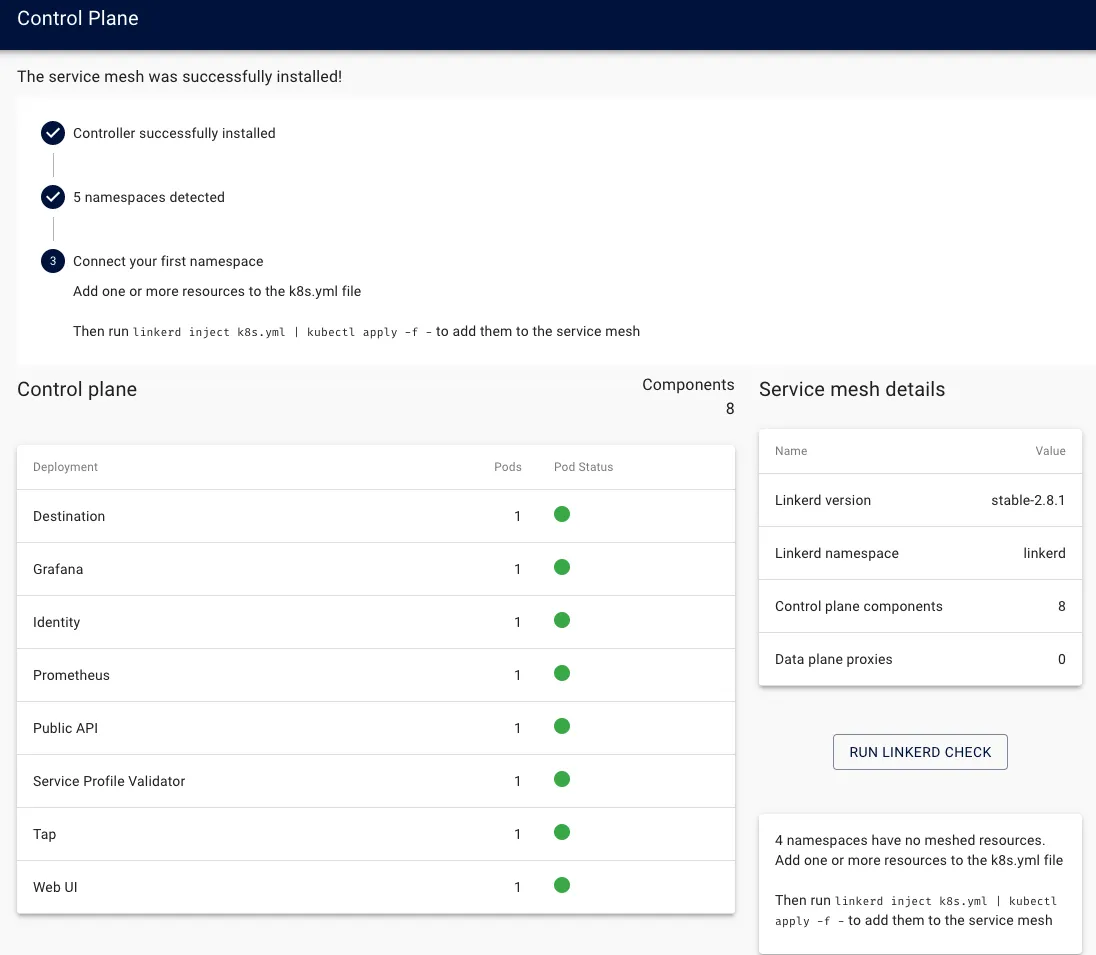Click the Identity green pod status dot

coord(562,621)
